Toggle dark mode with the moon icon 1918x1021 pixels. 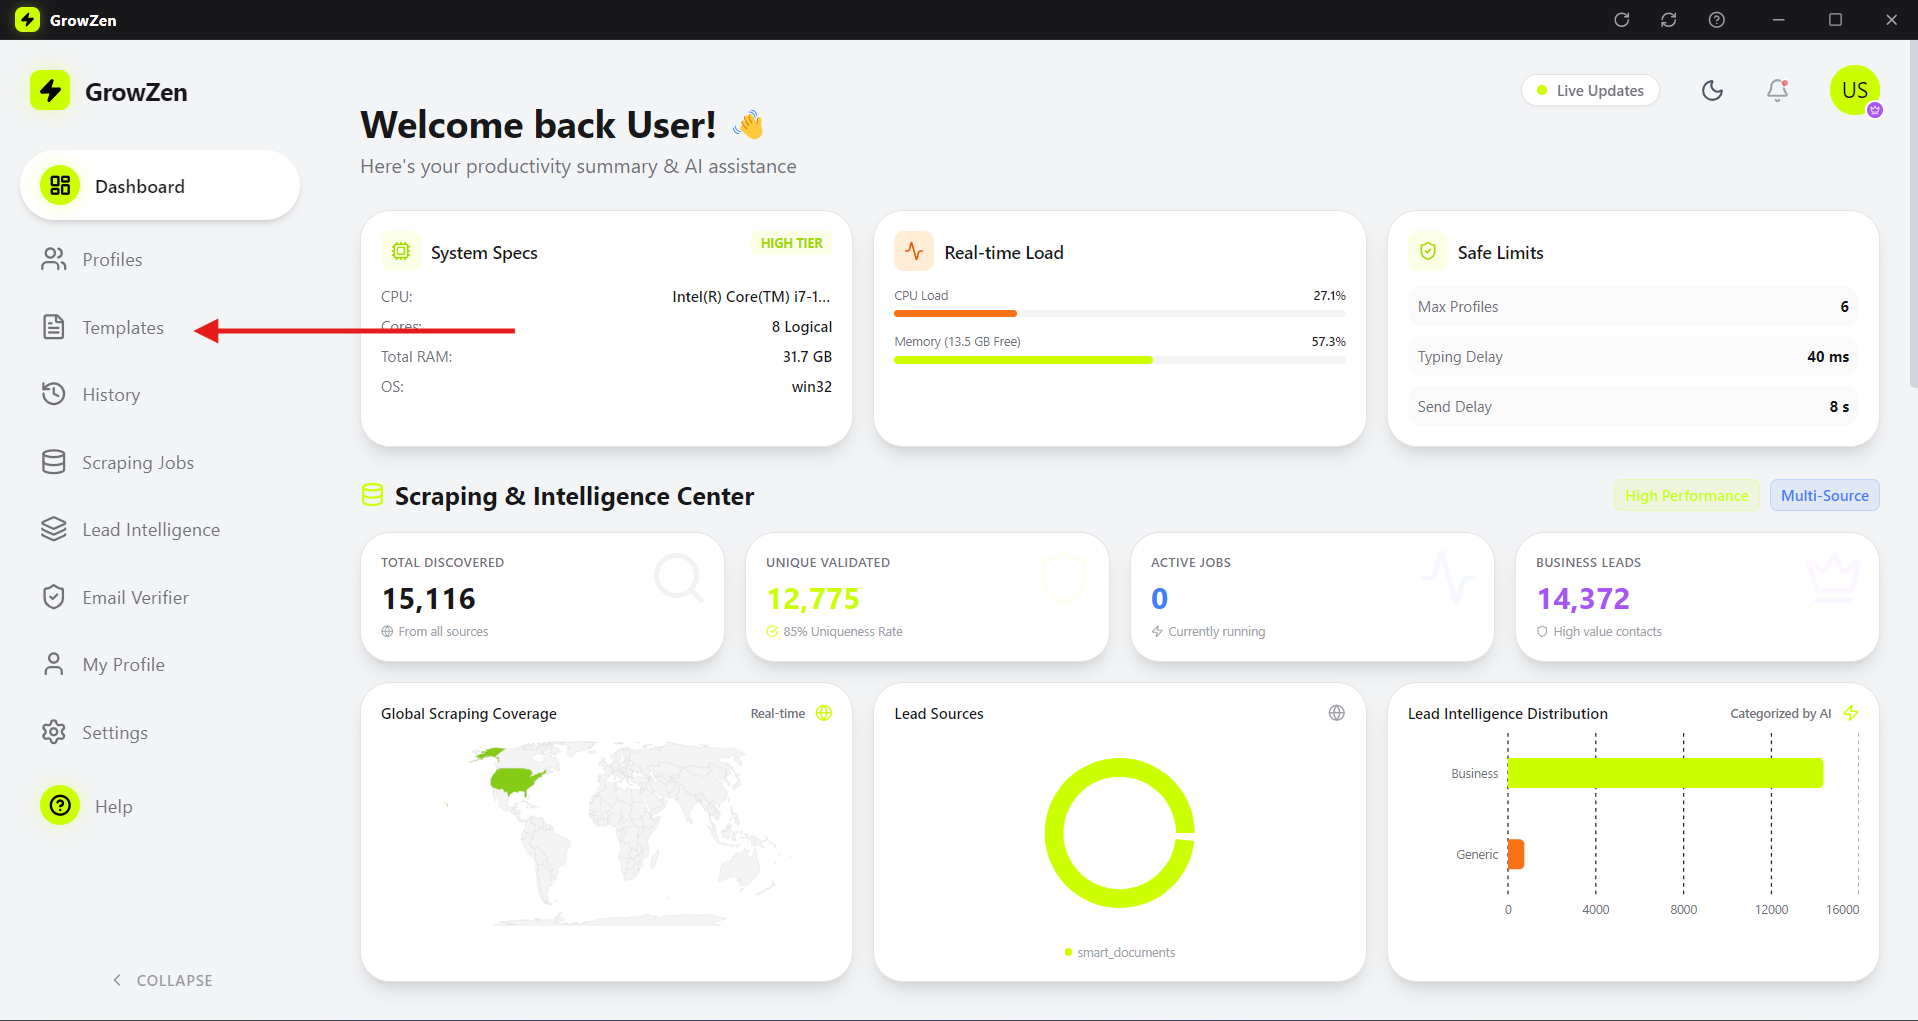coord(1712,91)
